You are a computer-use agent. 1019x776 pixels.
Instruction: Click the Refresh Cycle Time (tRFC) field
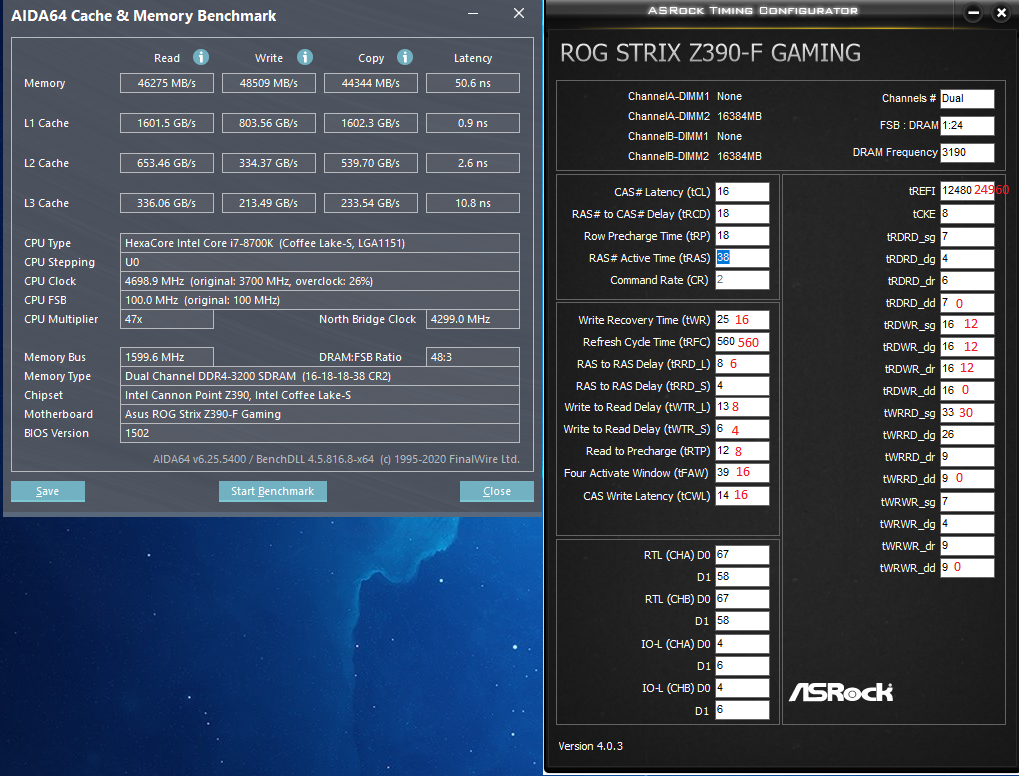pos(742,342)
